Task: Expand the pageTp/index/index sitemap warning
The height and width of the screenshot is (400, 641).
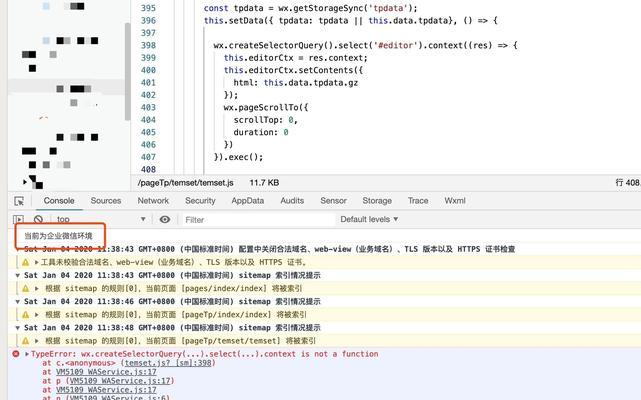Action: (x=37, y=315)
